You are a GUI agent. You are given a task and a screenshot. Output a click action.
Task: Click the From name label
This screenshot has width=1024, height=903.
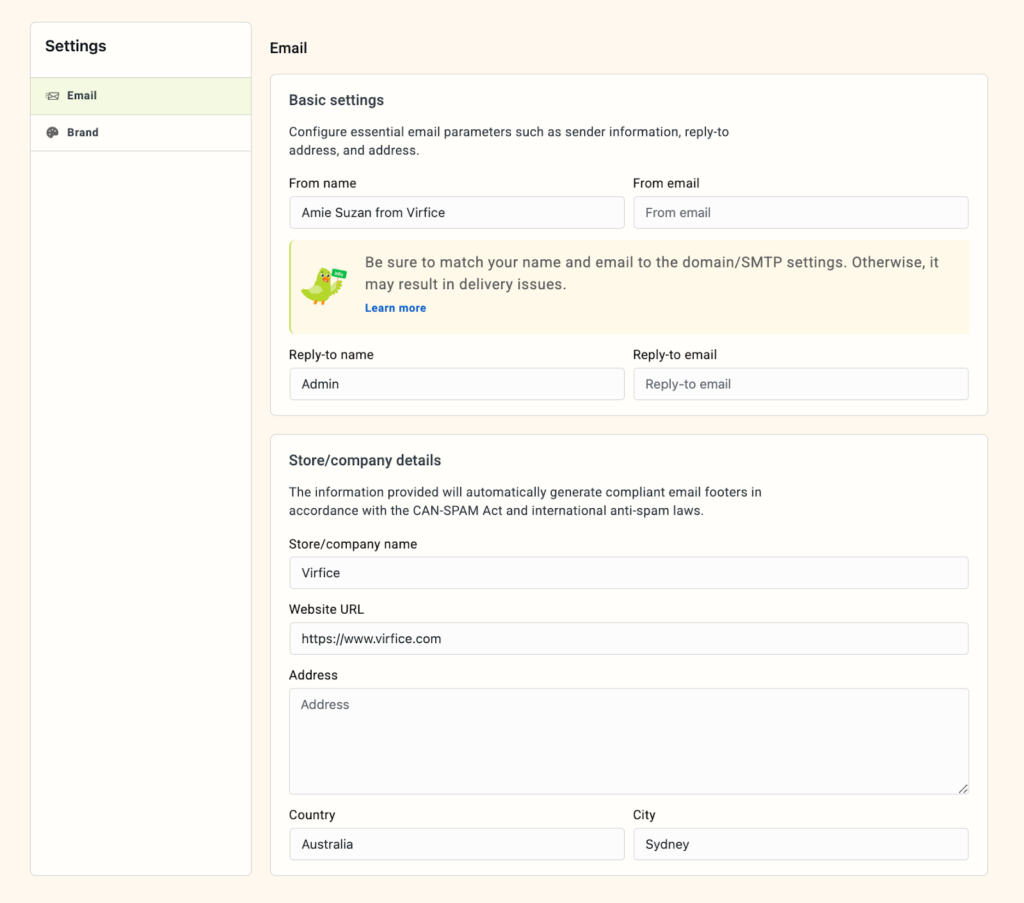point(322,183)
